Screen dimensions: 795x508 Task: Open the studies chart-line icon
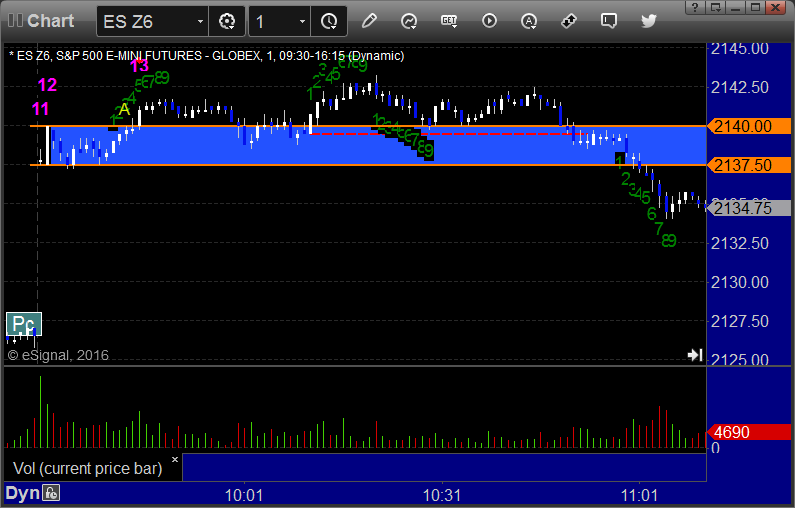[x=409, y=21]
